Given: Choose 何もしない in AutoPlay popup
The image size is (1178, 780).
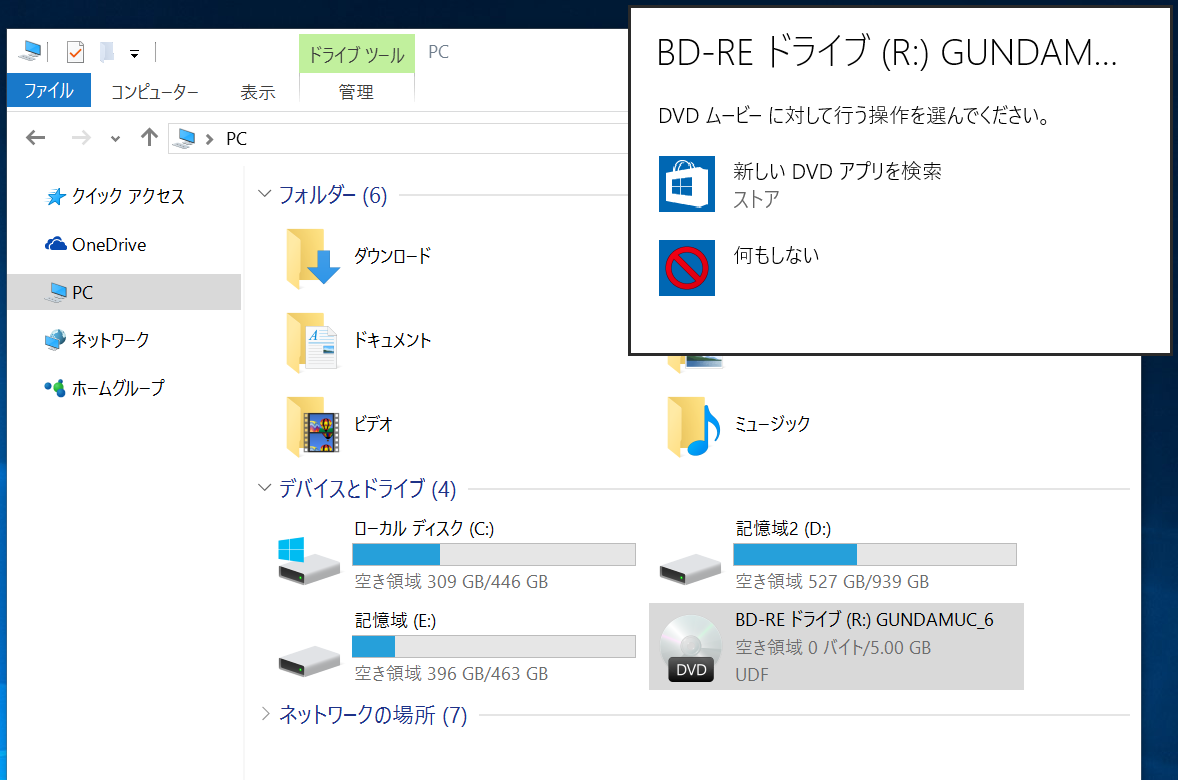Looking at the screenshot, I should [x=776, y=255].
